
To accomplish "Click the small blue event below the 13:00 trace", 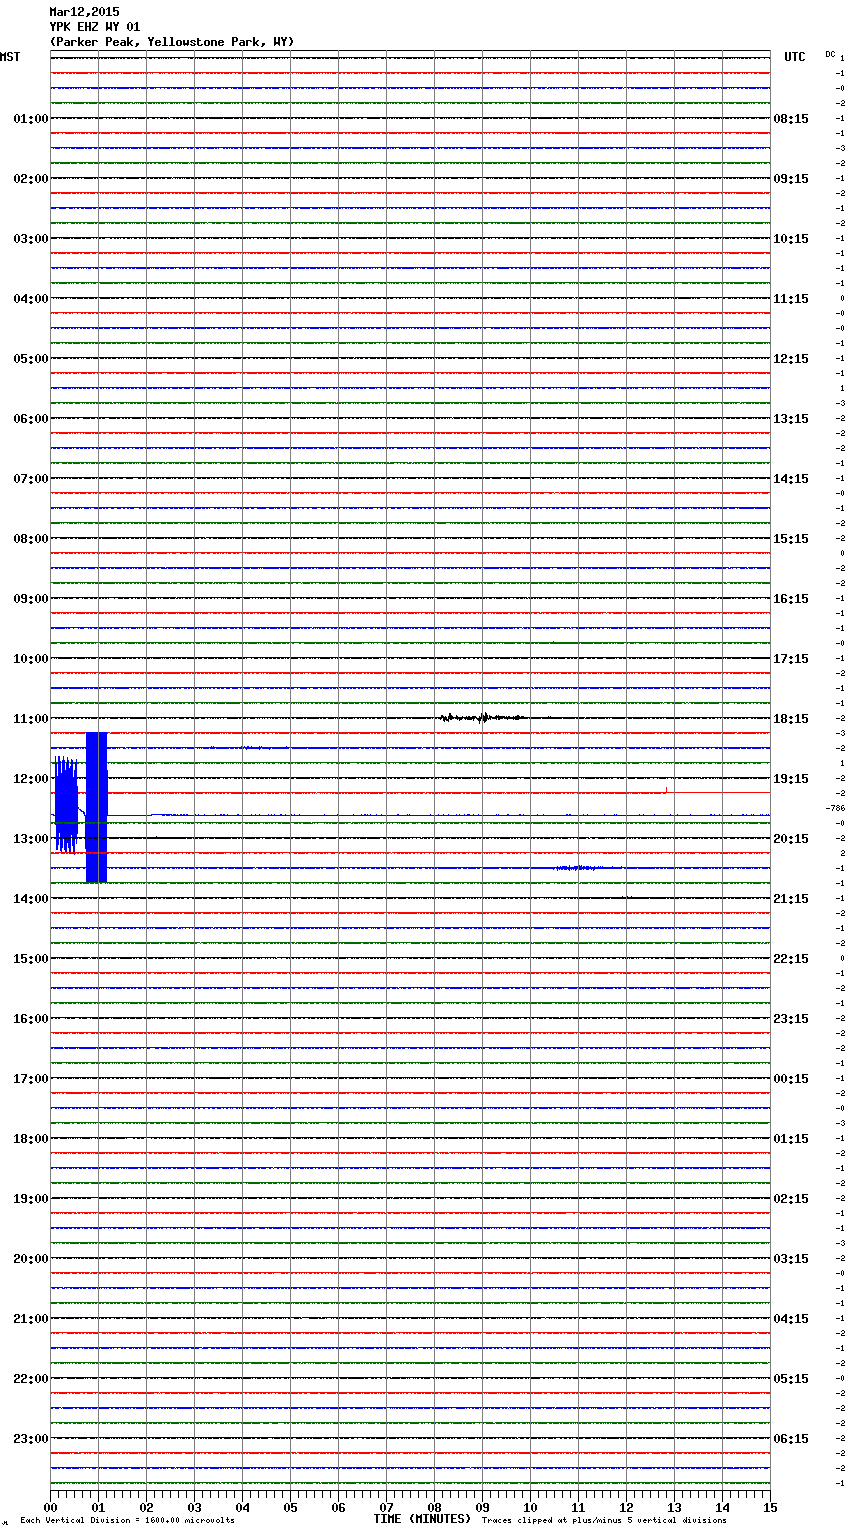I will point(576,867).
